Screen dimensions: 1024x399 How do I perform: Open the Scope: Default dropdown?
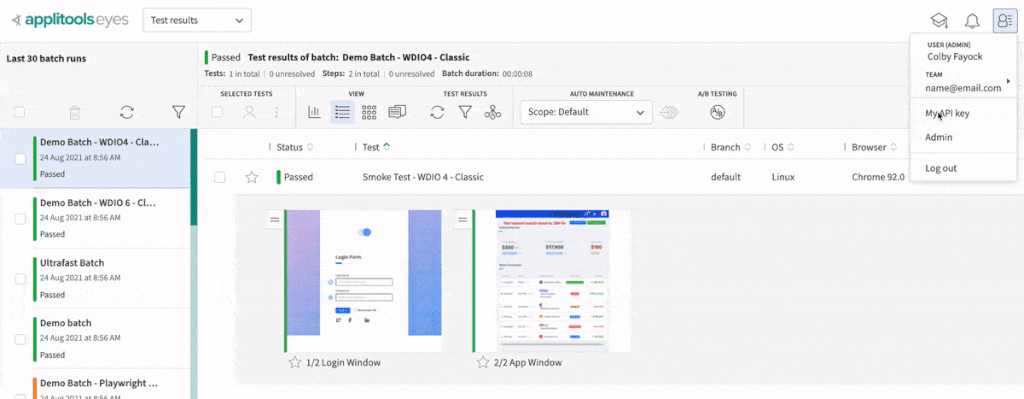tap(586, 112)
